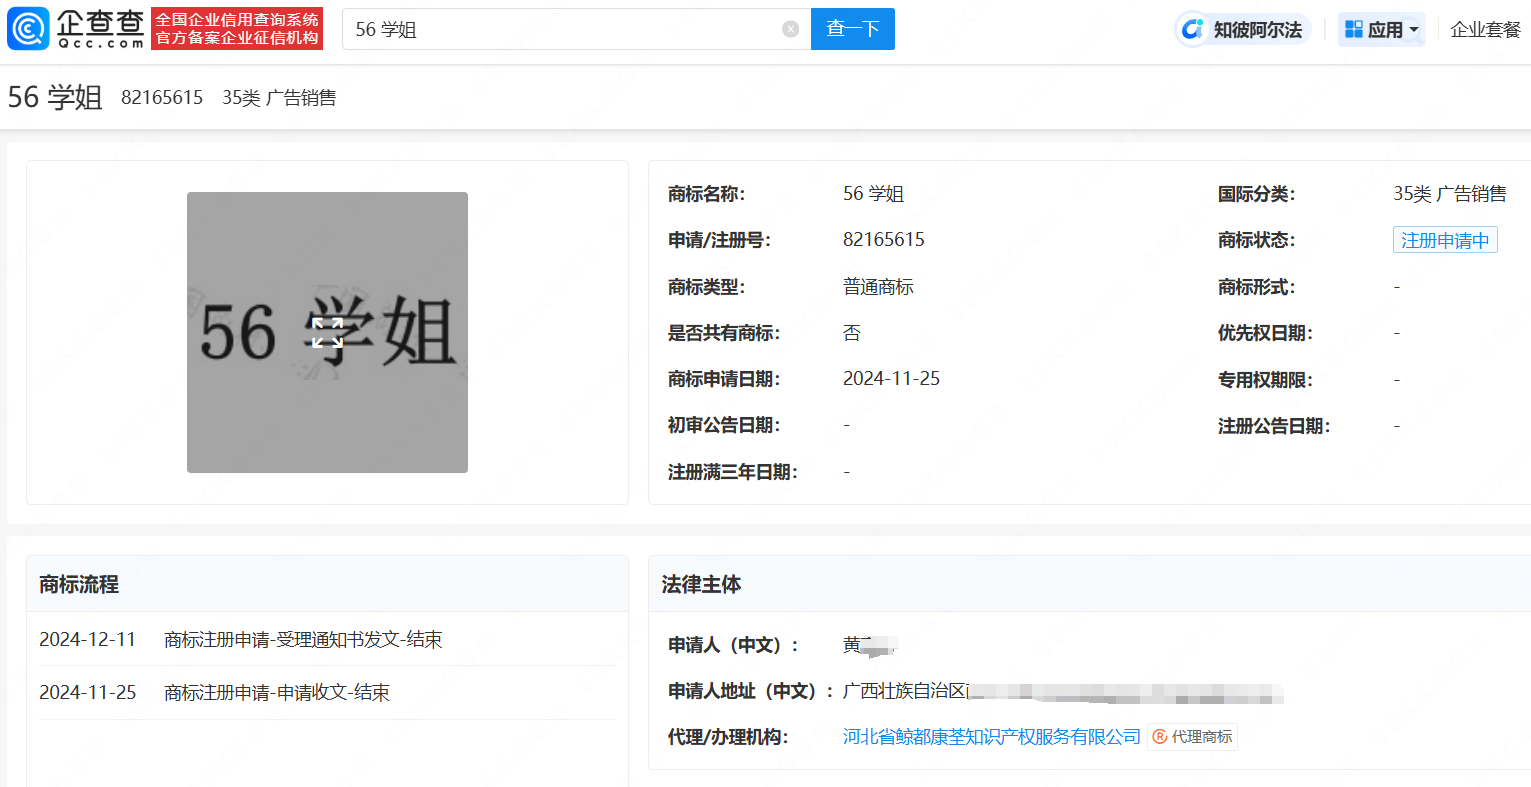Click the 35类 广告销售 classification value in details
Screen dimensions: 1531x787
(1450, 193)
